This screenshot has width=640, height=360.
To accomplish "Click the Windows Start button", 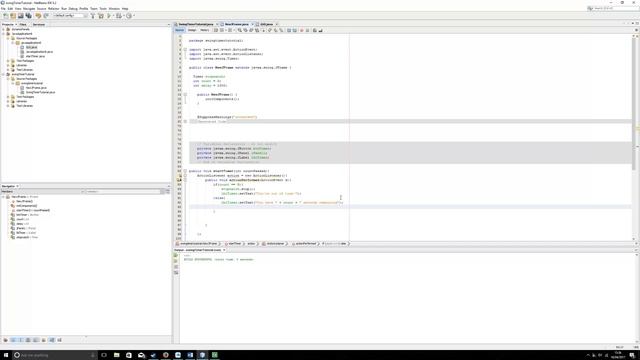I will [x=6, y=355].
